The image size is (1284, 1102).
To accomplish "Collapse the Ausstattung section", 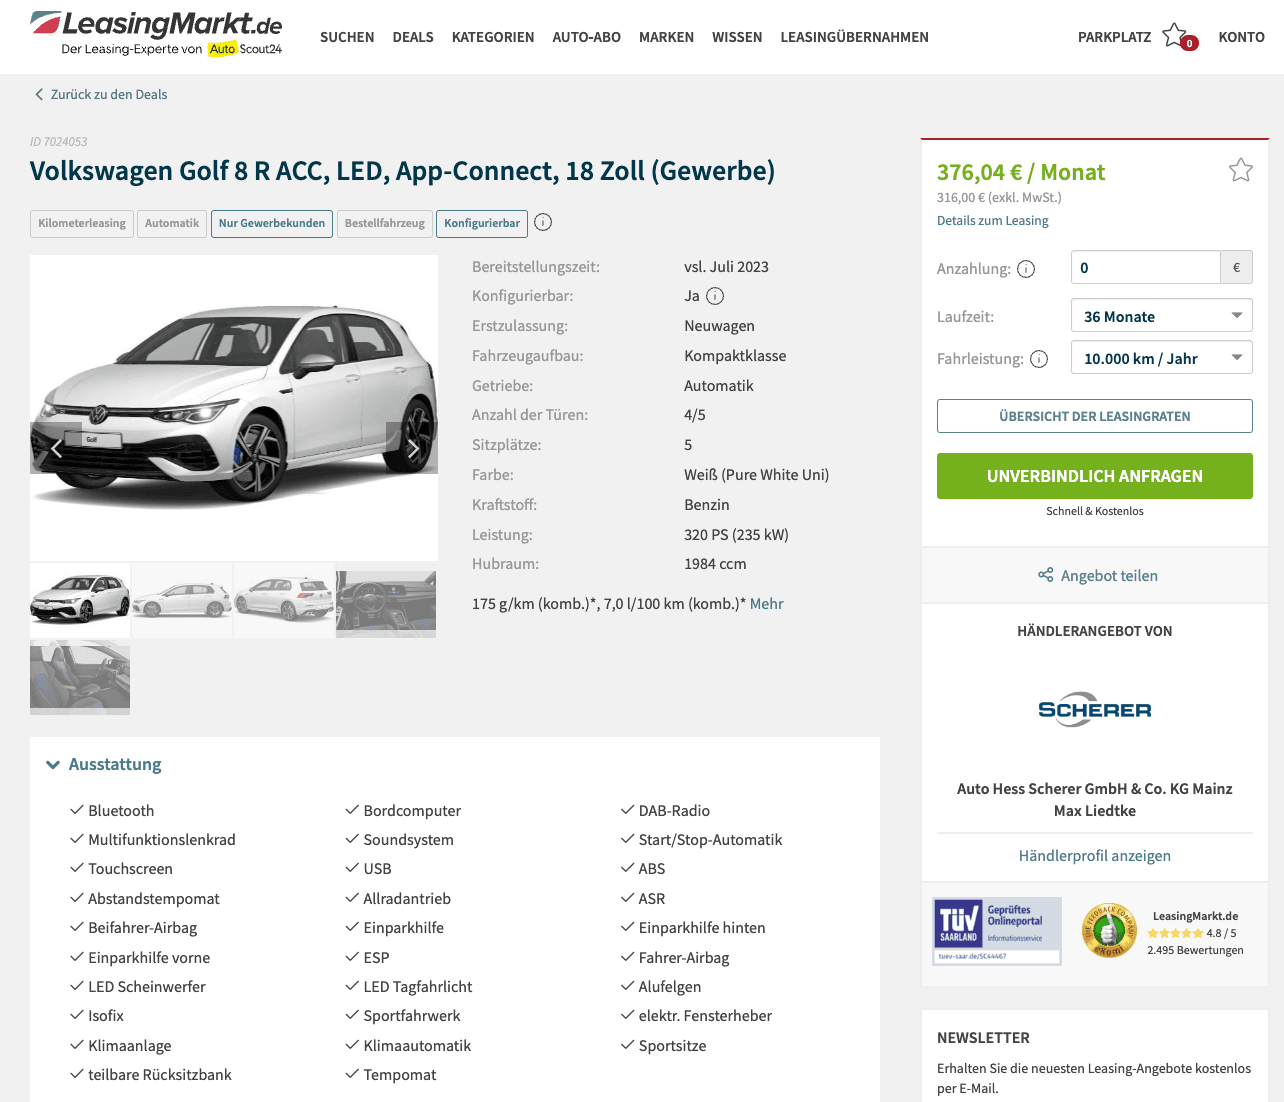I will click(x=104, y=764).
